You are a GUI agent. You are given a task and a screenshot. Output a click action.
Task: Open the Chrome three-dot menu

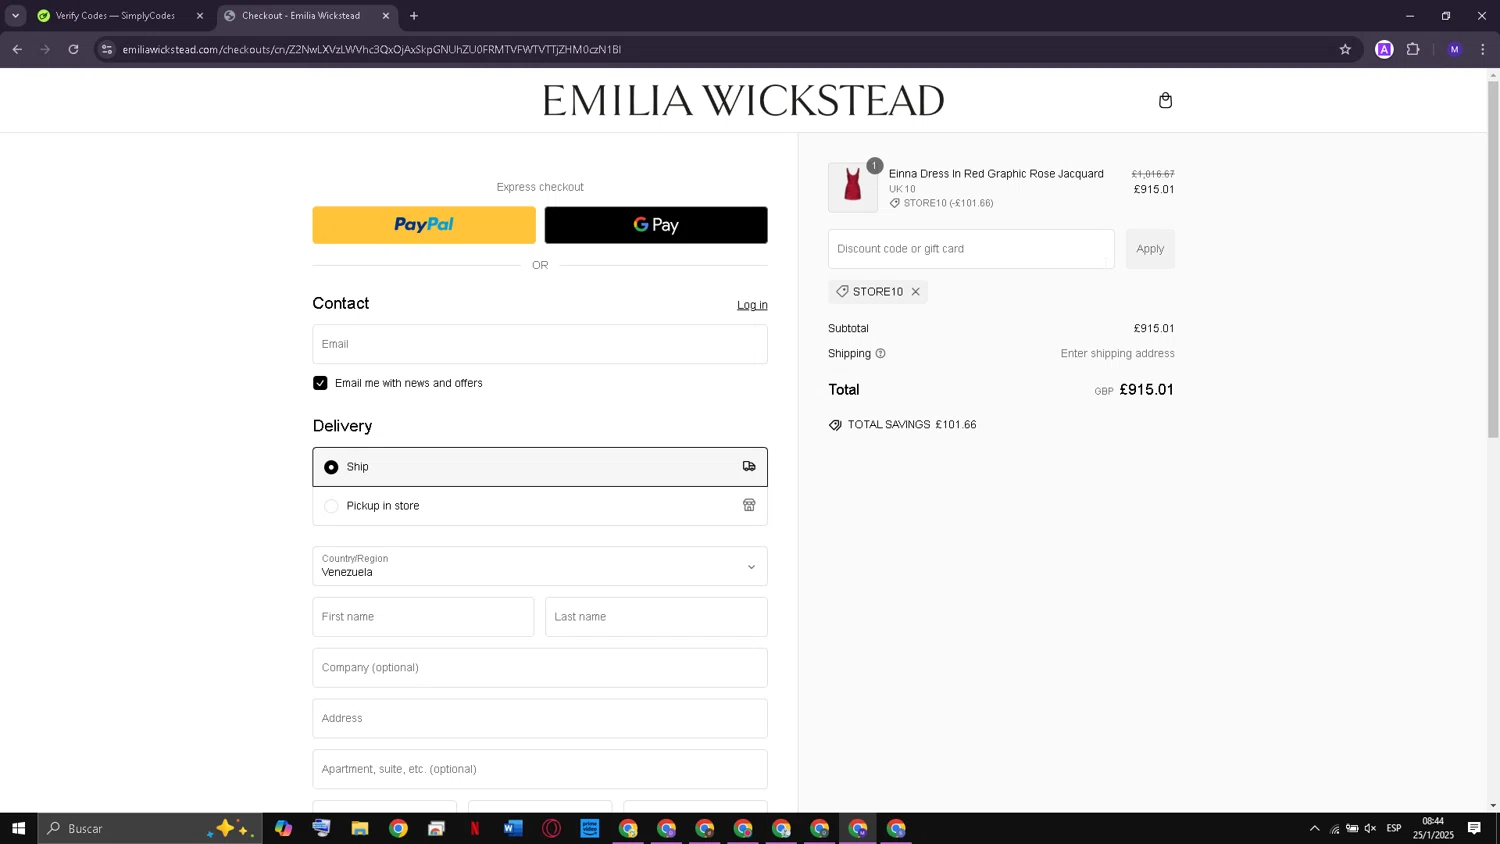coord(1483,49)
